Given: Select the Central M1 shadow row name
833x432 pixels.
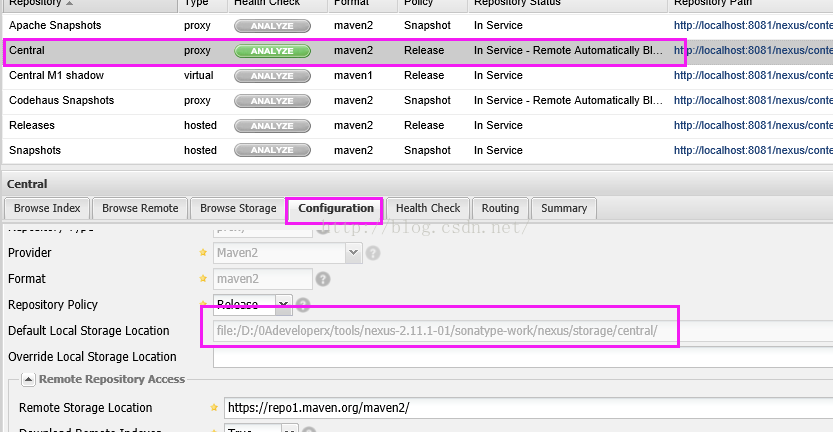Looking at the screenshot, I should pos(56,75).
